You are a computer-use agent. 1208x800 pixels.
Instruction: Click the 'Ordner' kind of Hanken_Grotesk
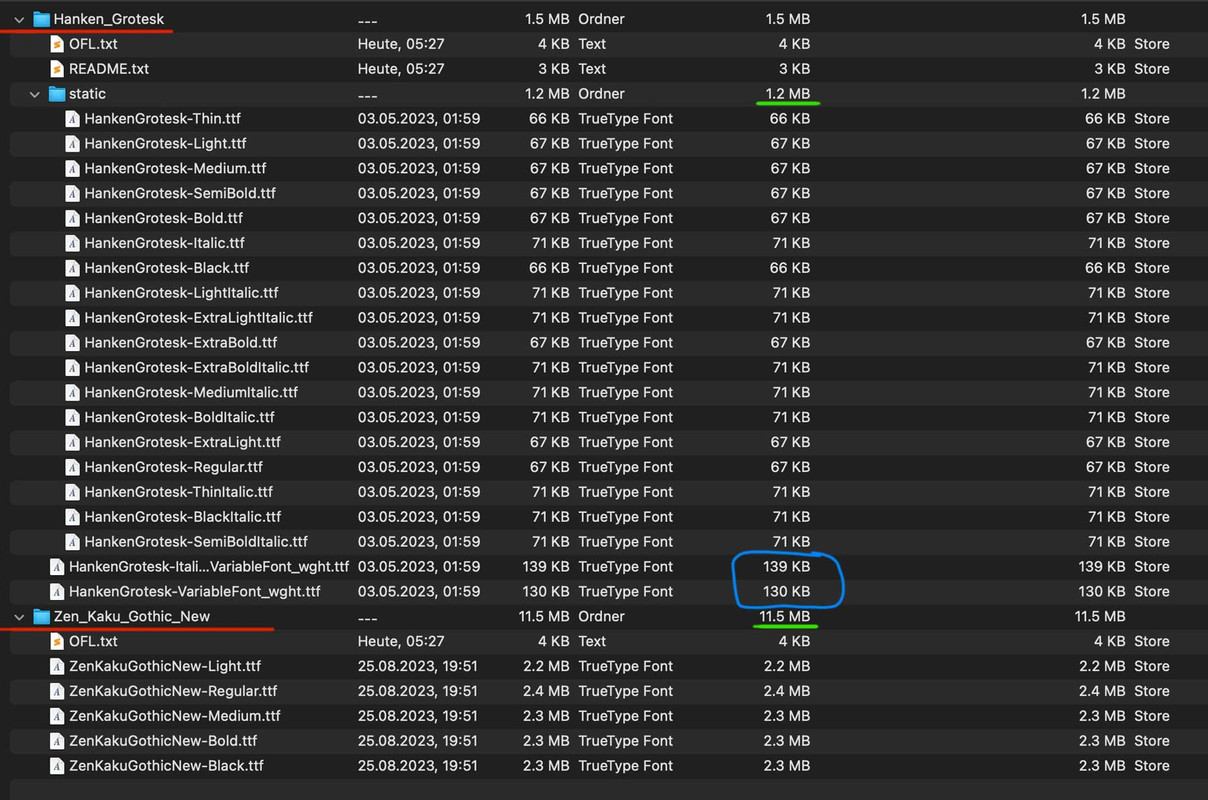coord(601,19)
